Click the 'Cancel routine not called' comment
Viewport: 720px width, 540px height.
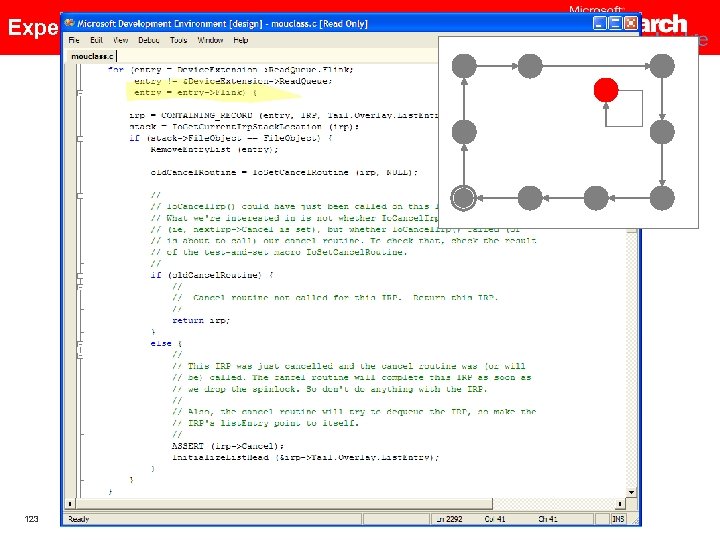coord(335,298)
